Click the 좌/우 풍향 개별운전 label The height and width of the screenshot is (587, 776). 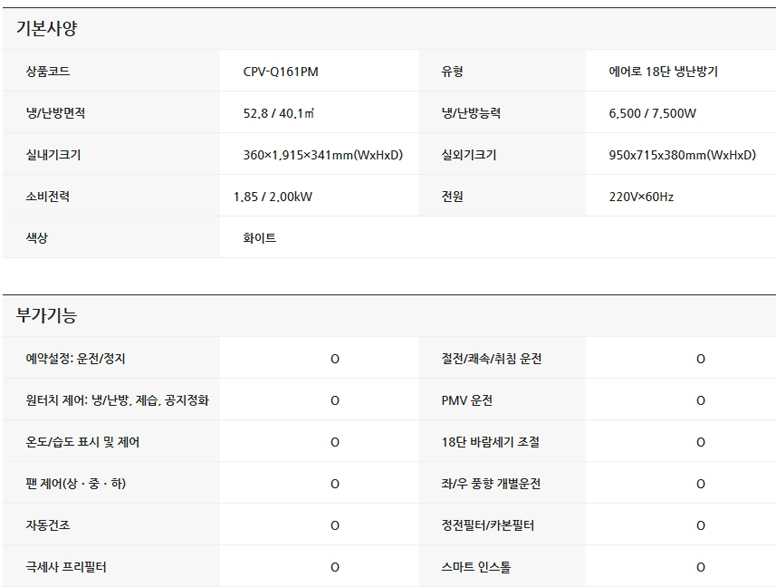coord(491,483)
